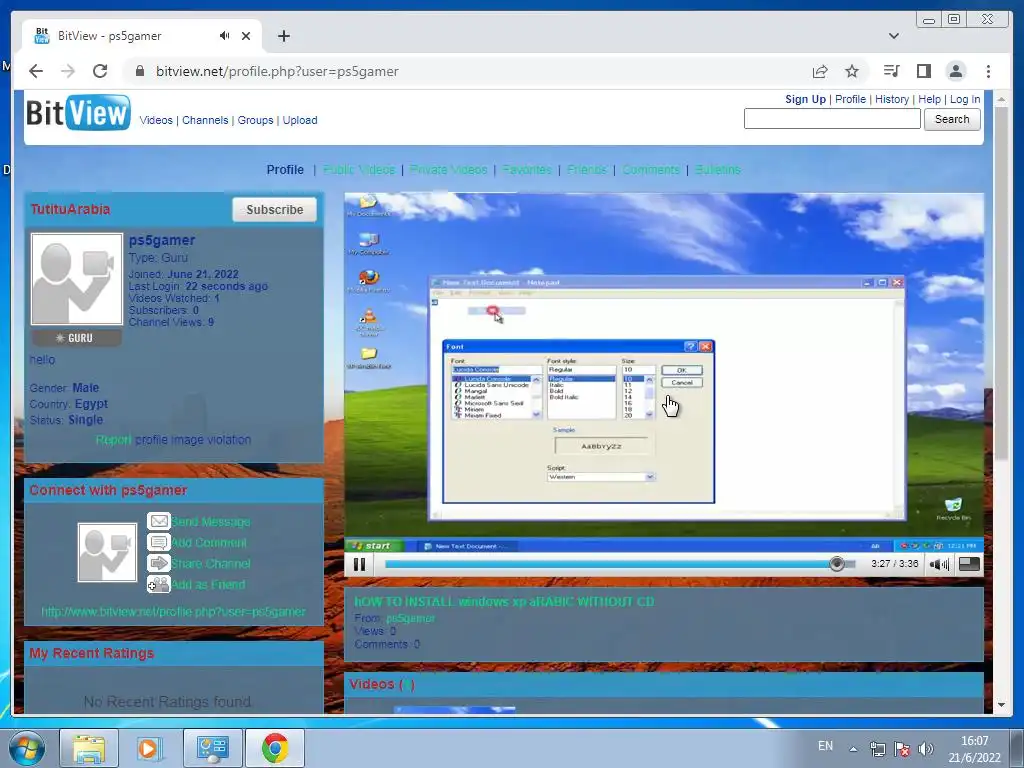Open the tab search chevron

tap(893, 36)
